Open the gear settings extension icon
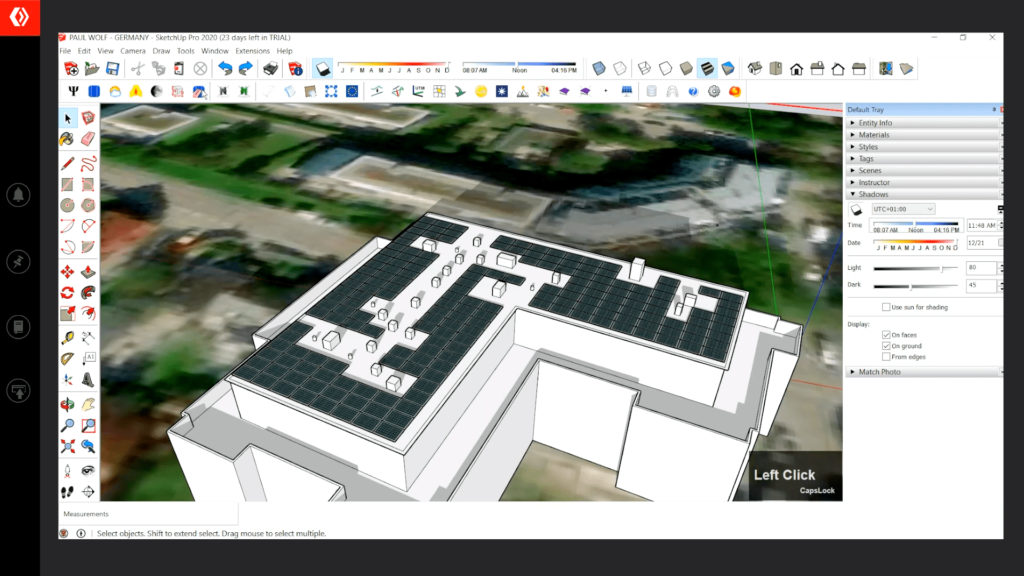This screenshot has width=1024, height=576. pyautogui.click(x=714, y=91)
